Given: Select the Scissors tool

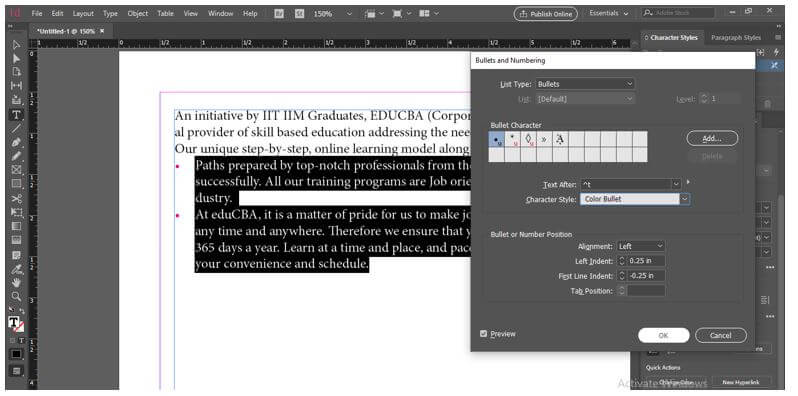Looking at the screenshot, I should pos(16,199).
